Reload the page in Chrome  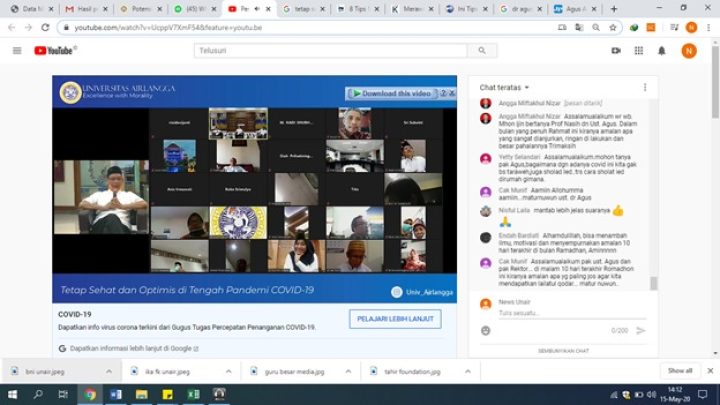pyautogui.click(x=45, y=28)
